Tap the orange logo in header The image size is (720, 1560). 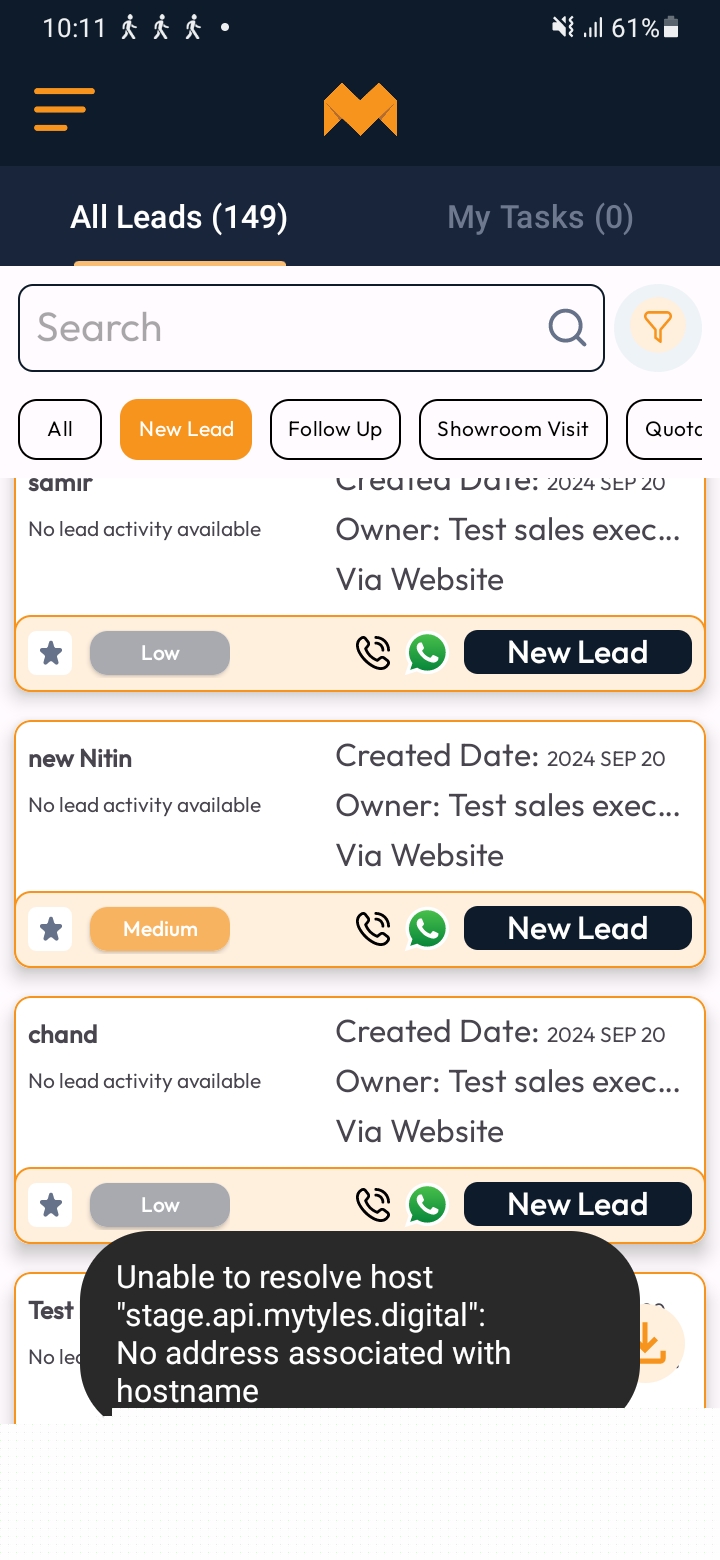point(360,110)
